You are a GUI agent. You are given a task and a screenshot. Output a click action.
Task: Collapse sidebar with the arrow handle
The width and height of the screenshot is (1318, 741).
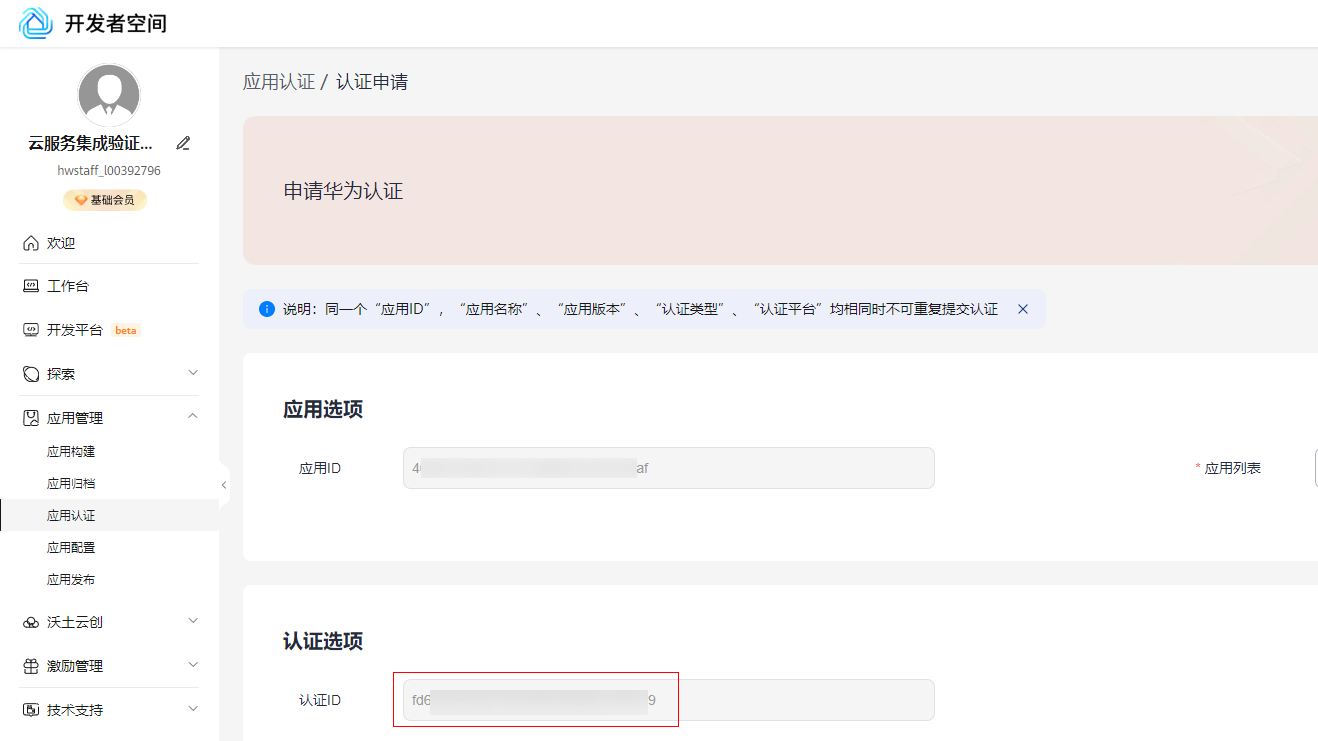tap(224, 485)
